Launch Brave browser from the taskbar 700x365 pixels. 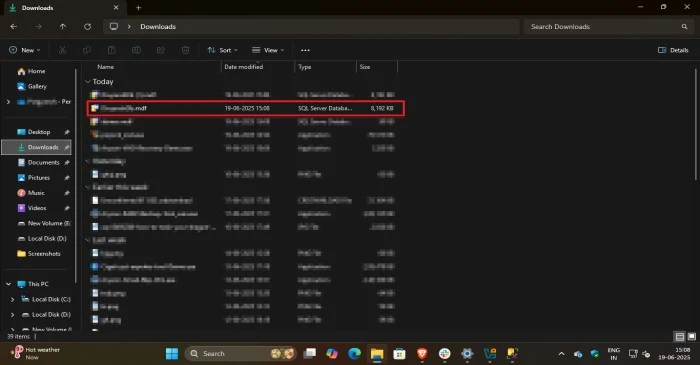[x=422, y=353]
